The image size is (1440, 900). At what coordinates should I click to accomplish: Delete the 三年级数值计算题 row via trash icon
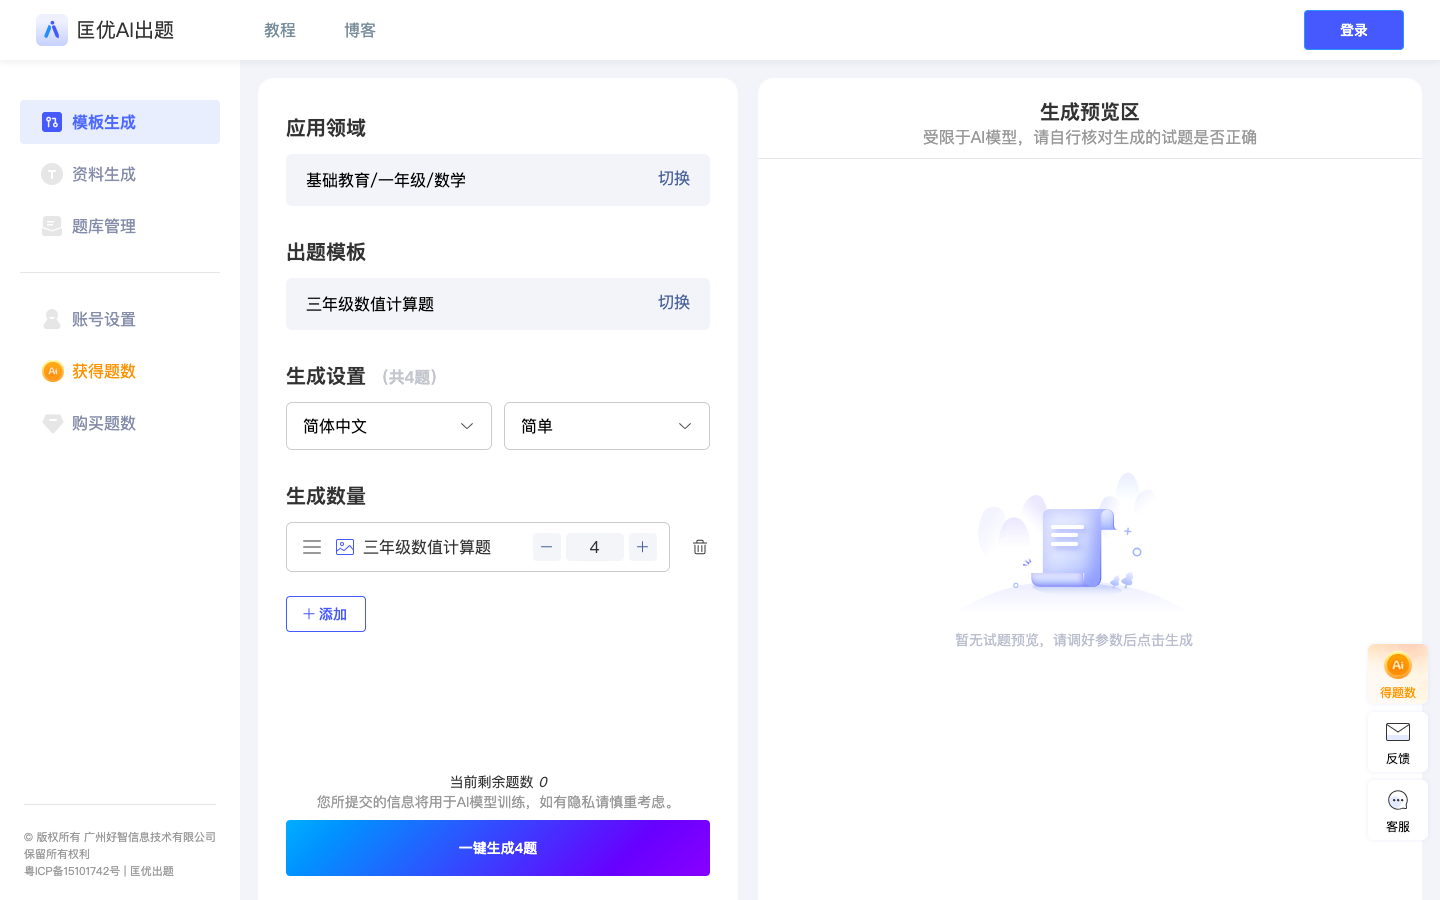[699, 547]
